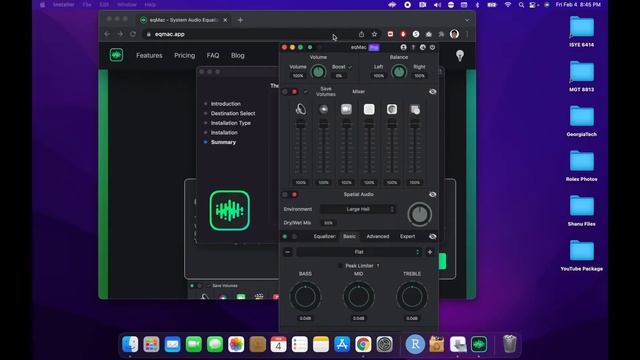
Task: Click the Volume 100% value field
Action: pyautogui.click(x=298, y=76)
